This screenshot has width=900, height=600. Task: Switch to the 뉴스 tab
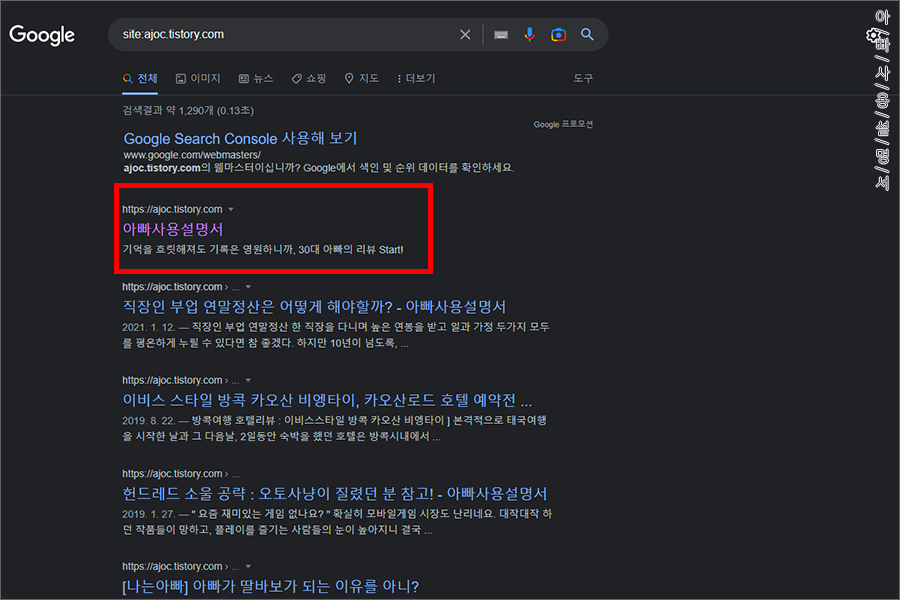256,79
